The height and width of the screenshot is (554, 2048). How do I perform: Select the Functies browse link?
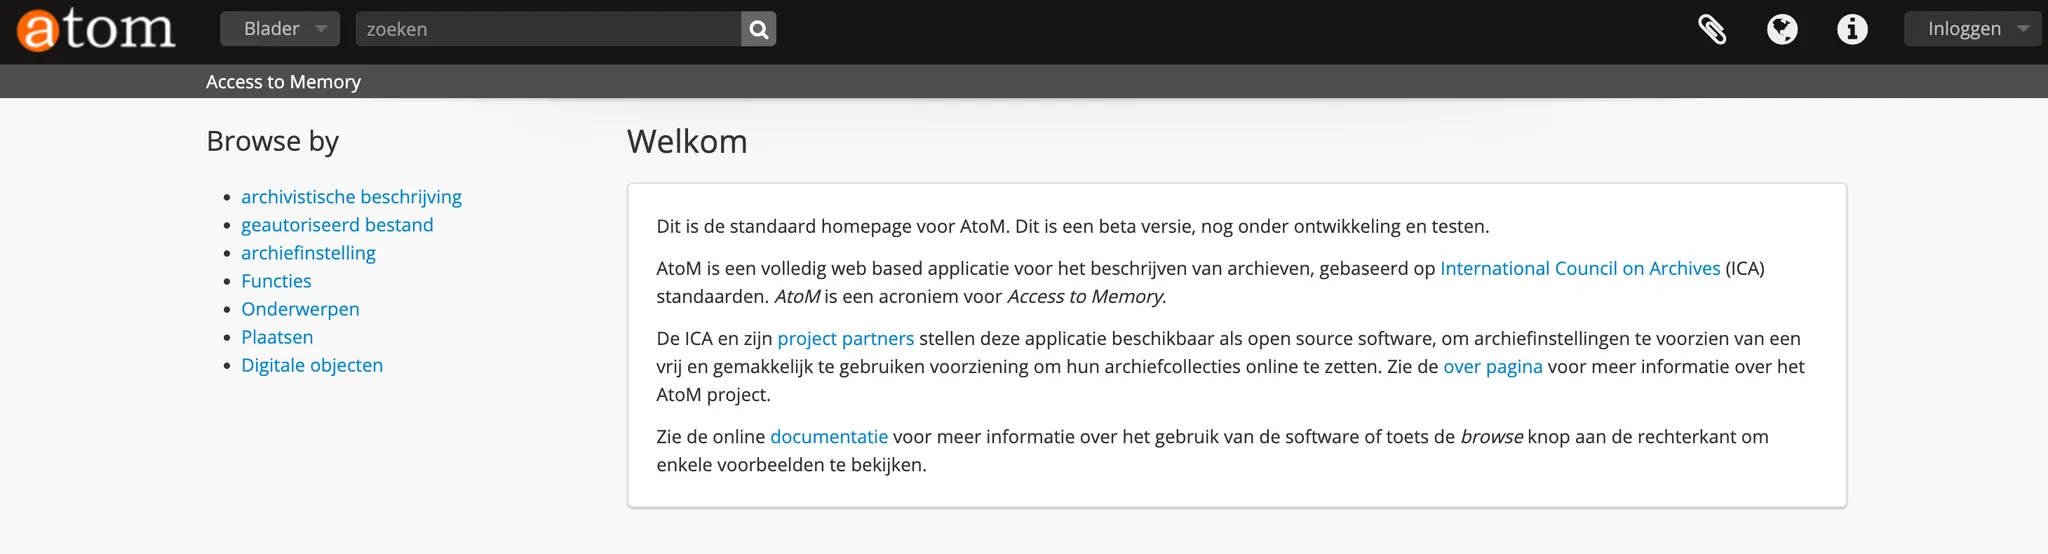click(x=276, y=281)
